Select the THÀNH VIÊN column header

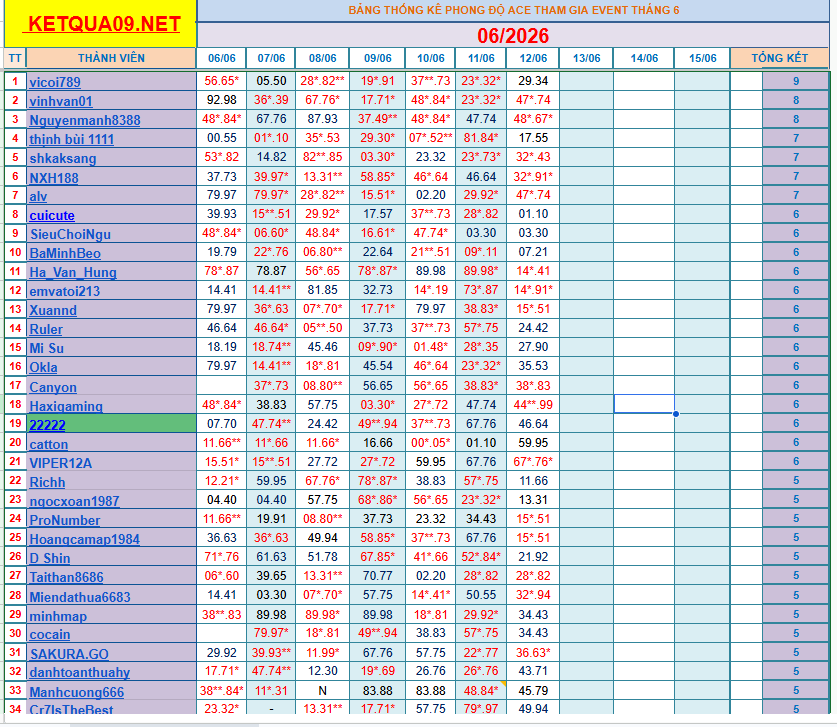(x=111, y=58)
